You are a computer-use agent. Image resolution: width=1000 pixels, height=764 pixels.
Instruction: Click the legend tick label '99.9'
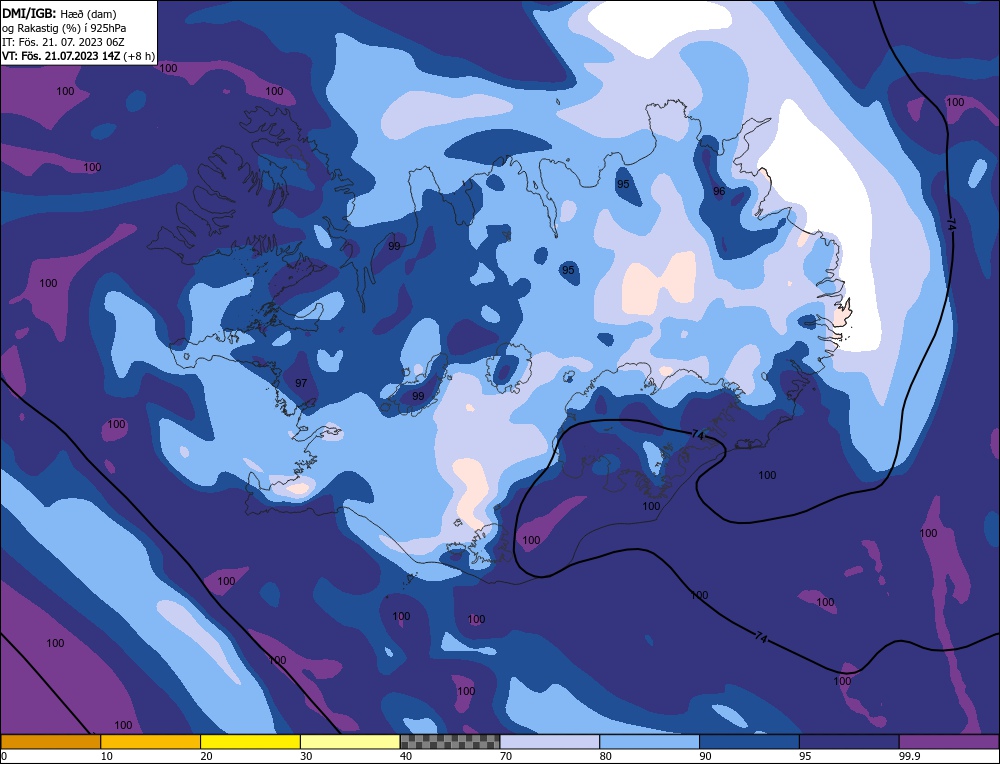pyautogui.click(x=908, y=756)
